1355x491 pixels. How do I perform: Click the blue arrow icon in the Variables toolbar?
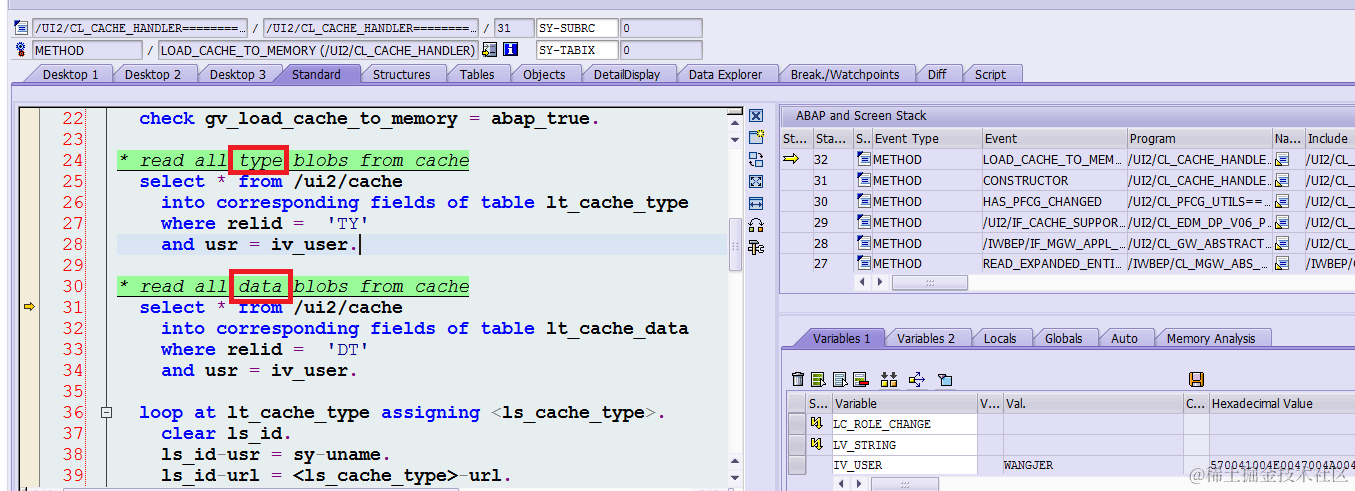pos(917,379)
